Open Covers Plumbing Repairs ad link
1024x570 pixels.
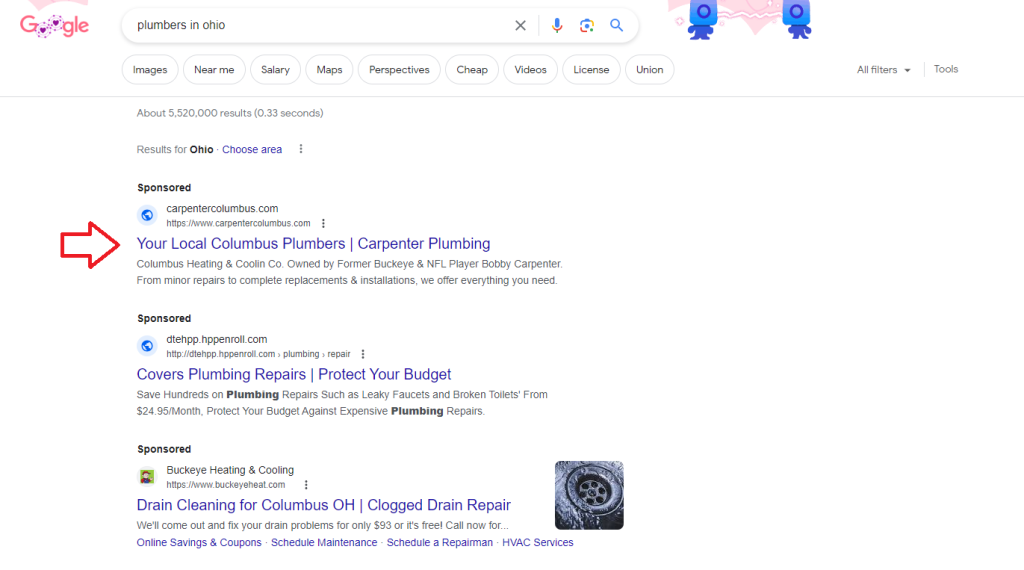pos(294,375)
